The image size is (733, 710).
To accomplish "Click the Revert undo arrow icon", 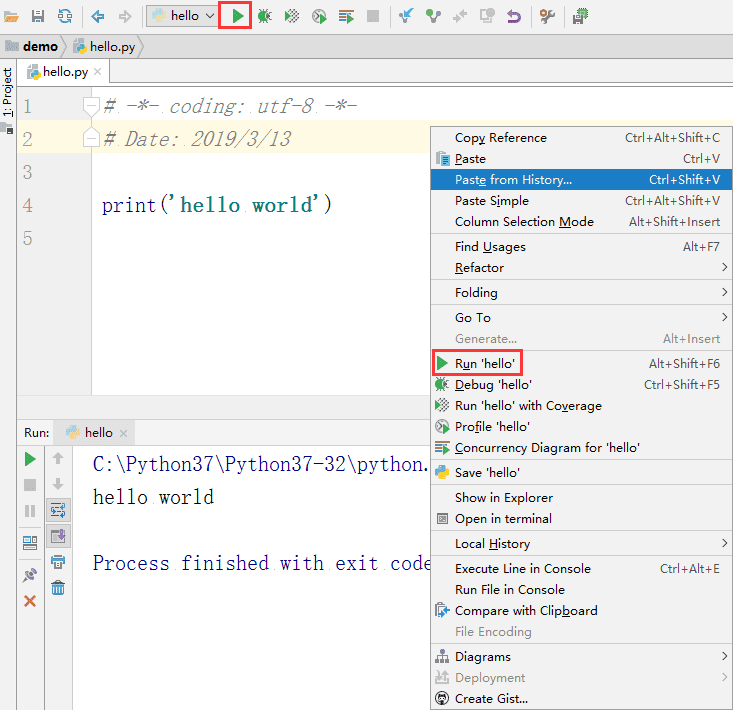I will point(514,17).
